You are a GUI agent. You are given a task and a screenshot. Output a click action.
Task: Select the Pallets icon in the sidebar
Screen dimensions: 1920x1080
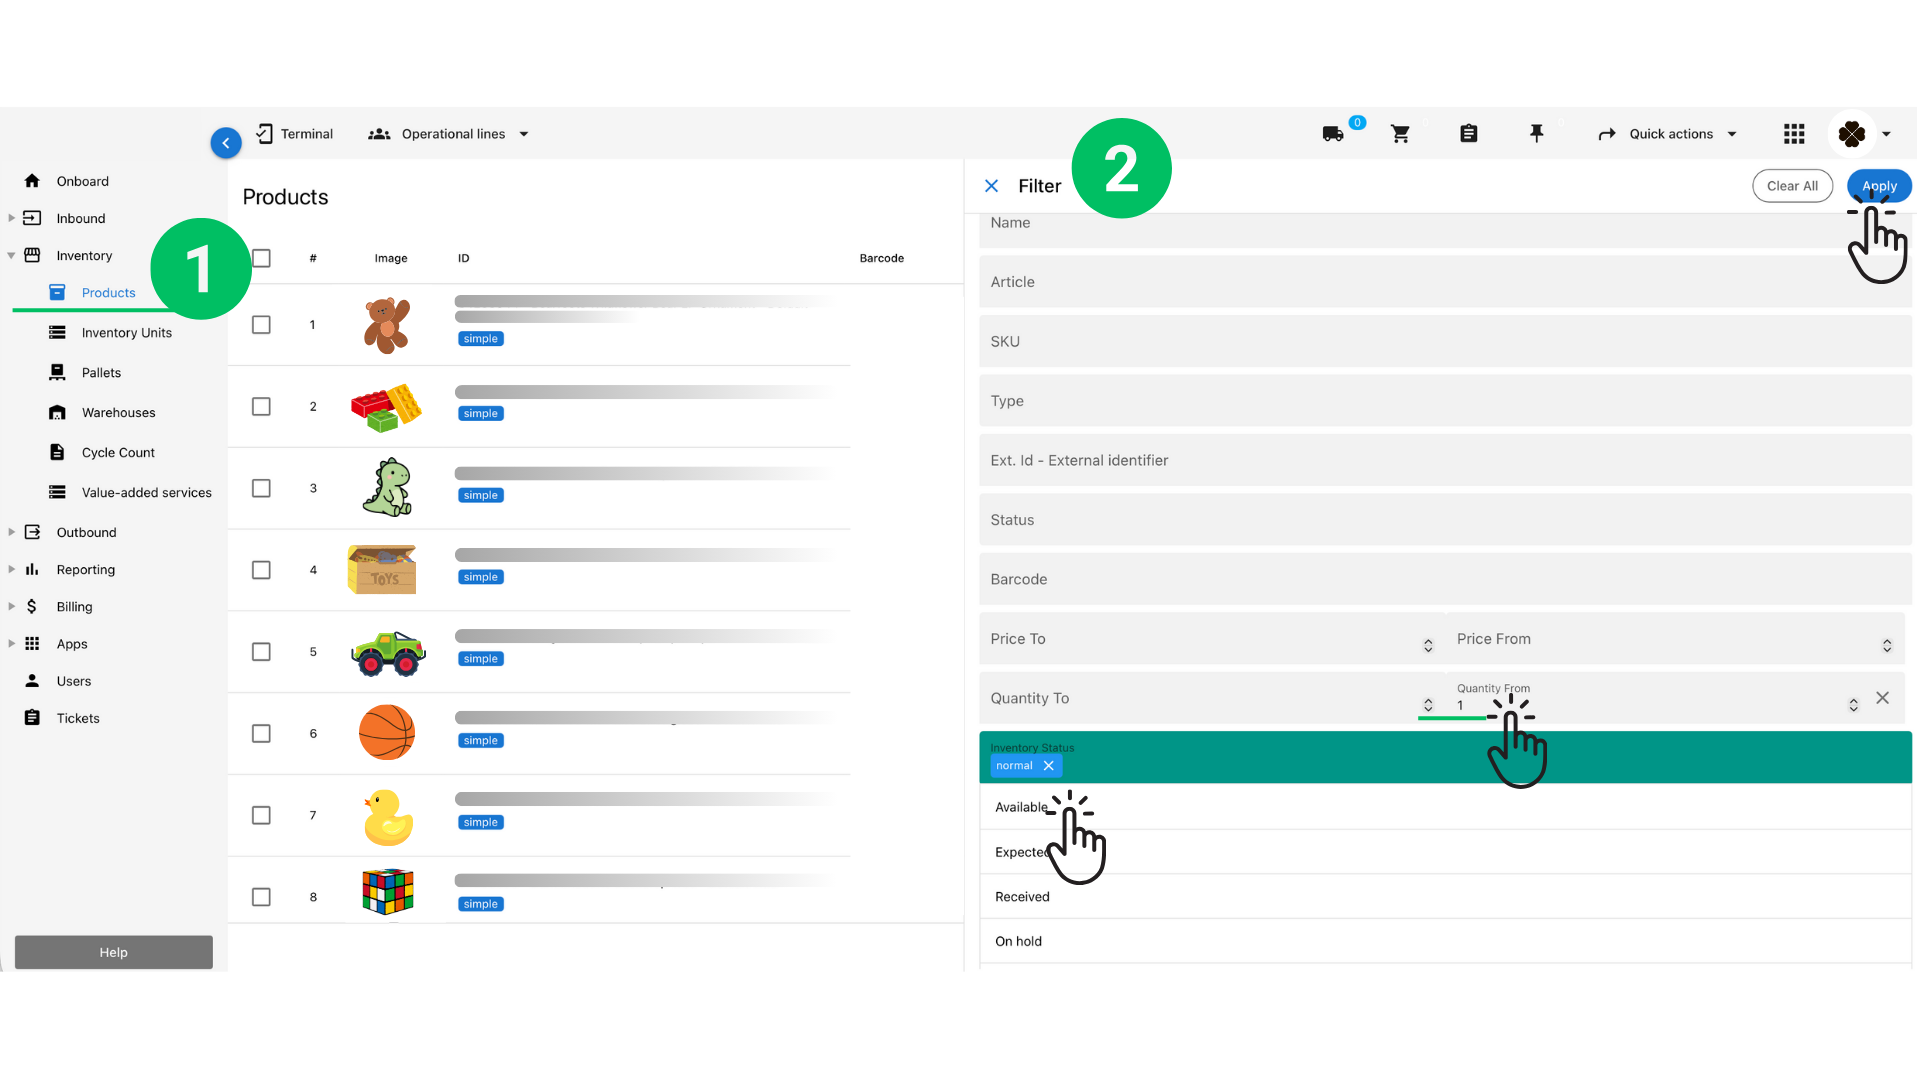[x=58, y=372]
